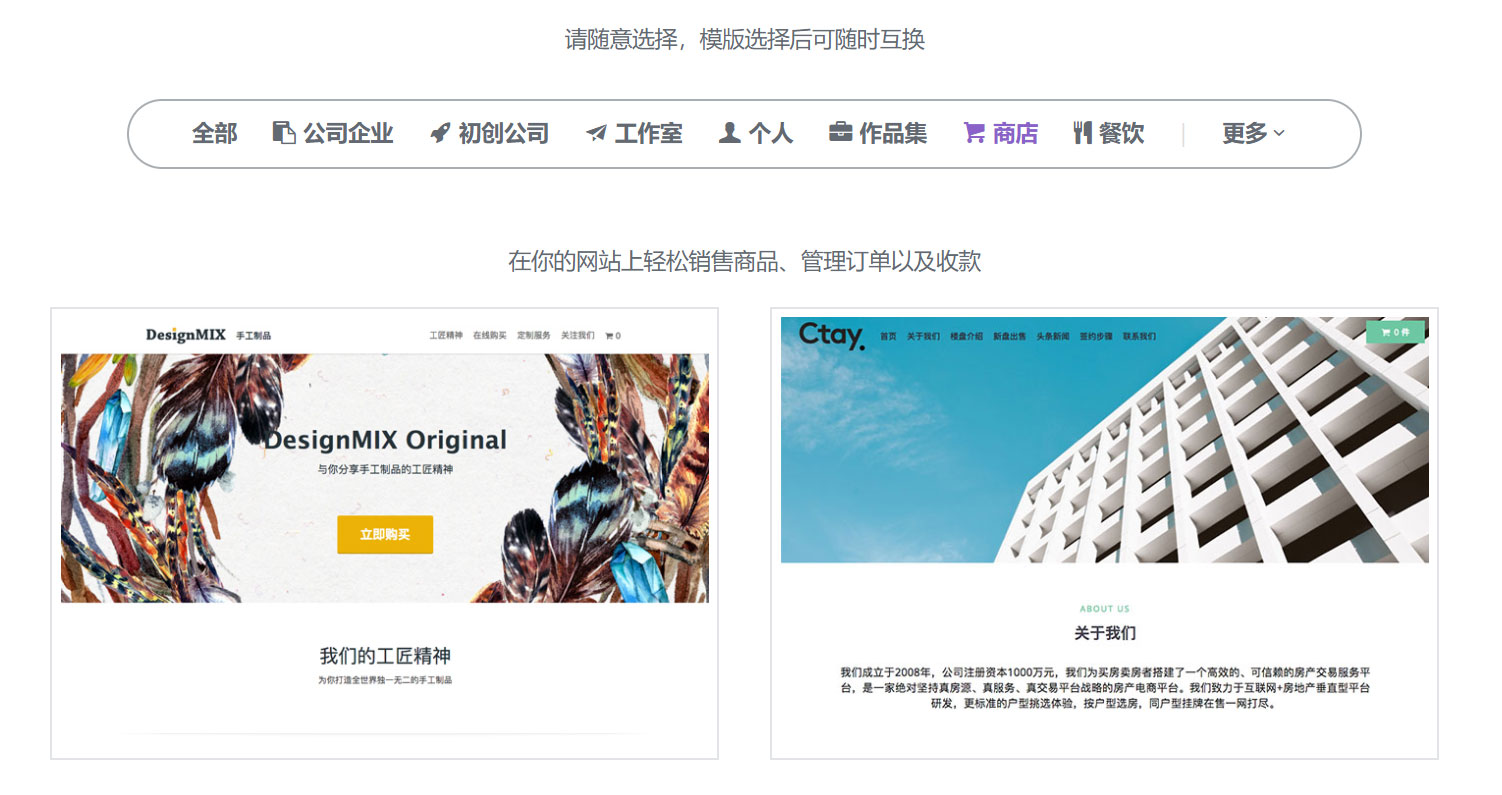
Task: Switch to the 全部 category tab
Action: click(214, 133)
